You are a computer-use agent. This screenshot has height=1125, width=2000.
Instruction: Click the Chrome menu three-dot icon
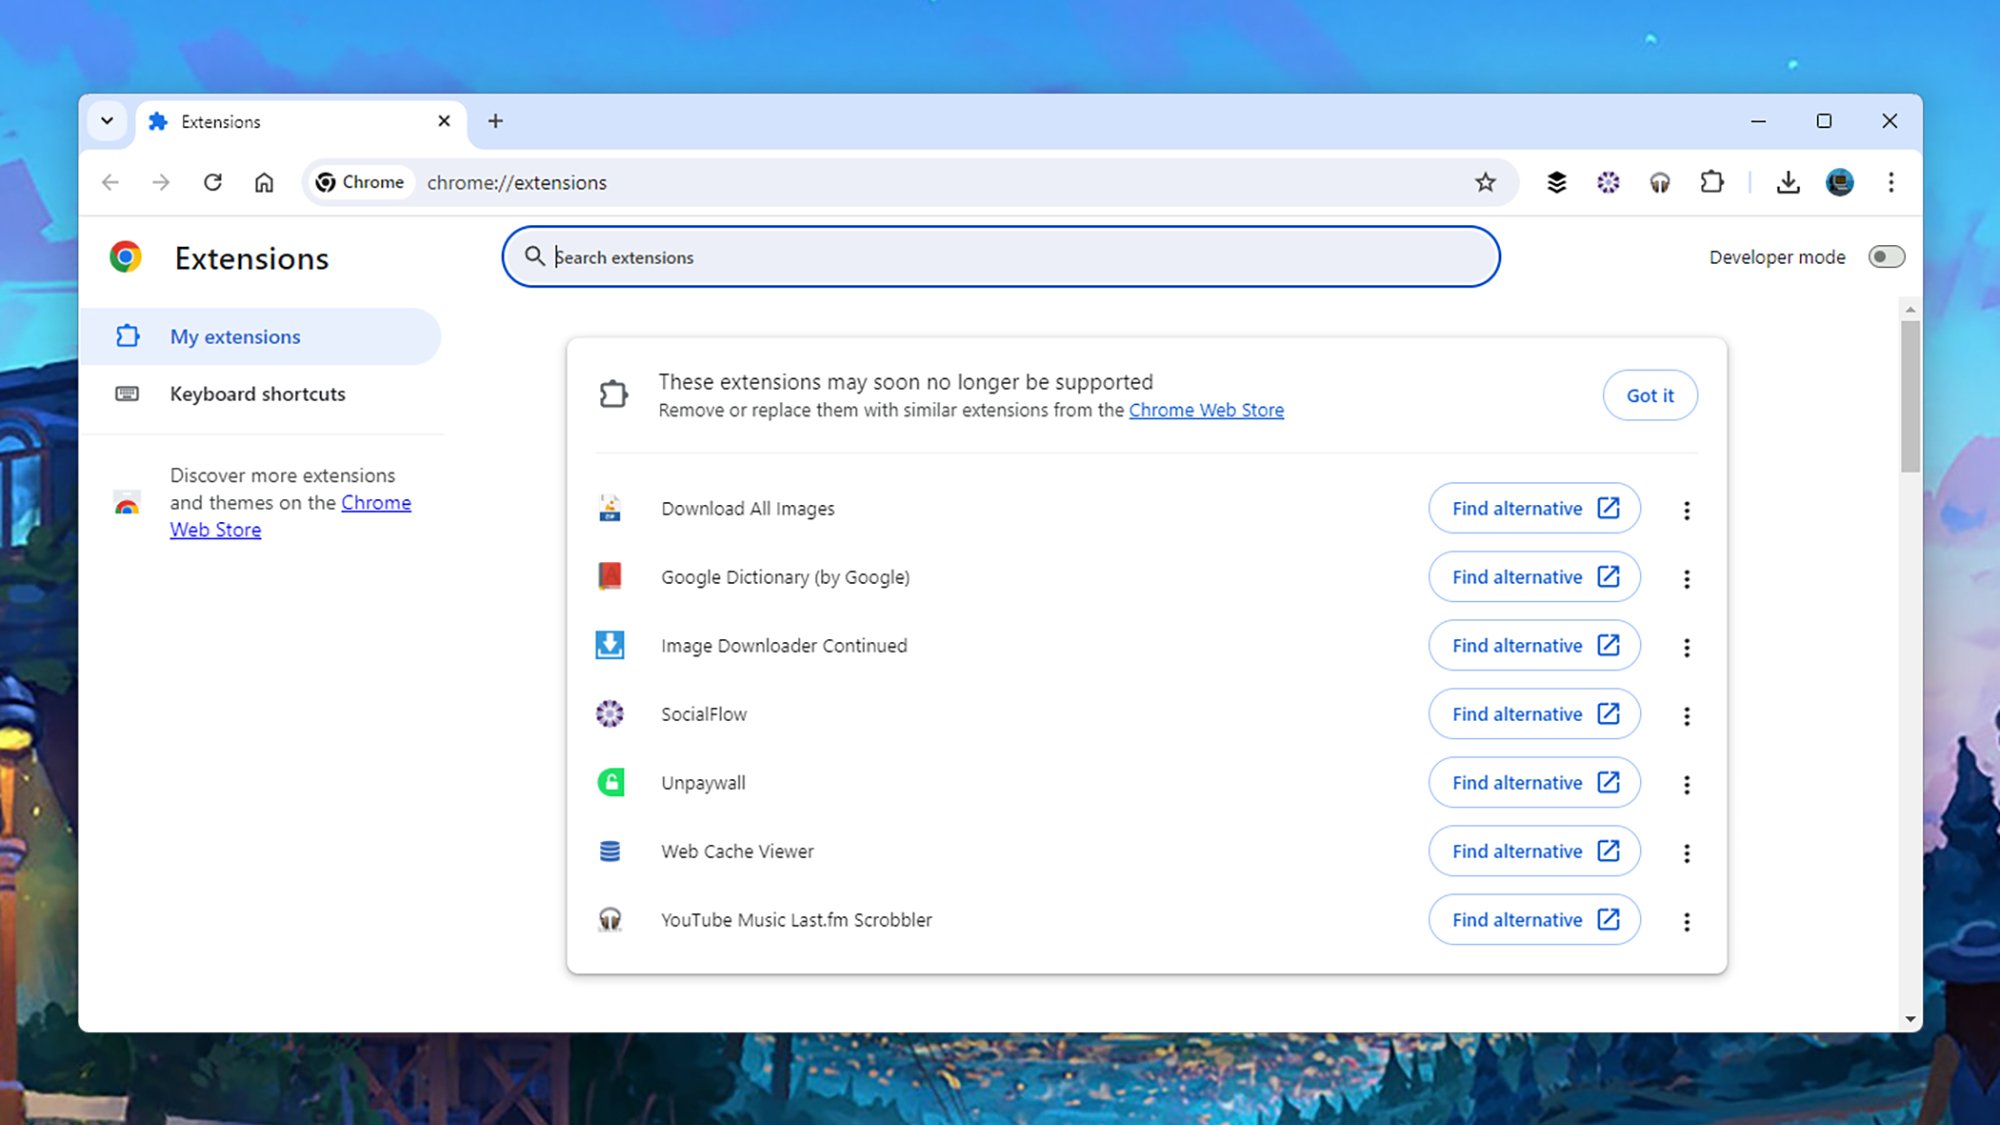click(x=1891, y=181)
